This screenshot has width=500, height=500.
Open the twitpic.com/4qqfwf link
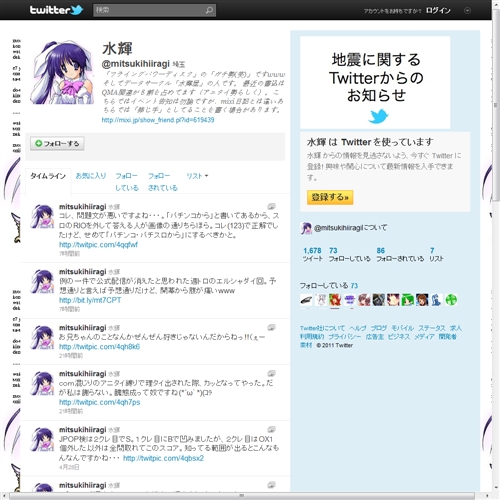(98, 245)
